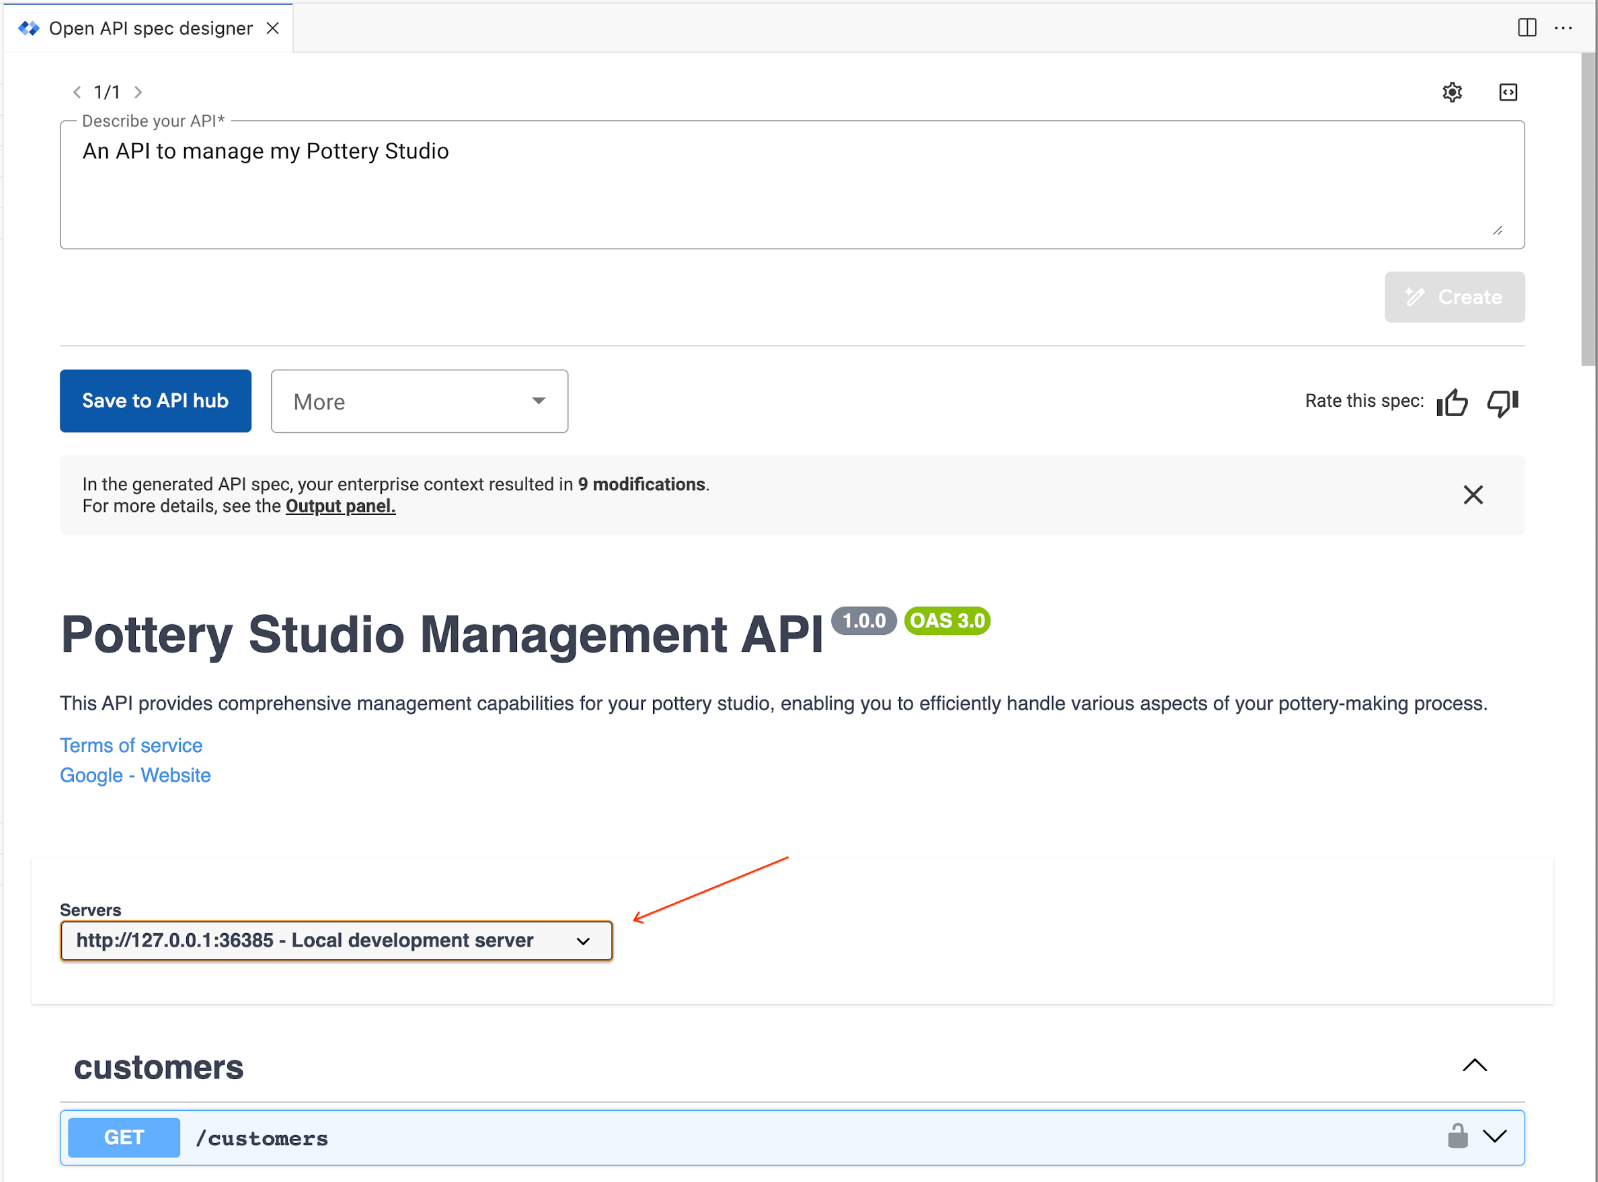
Task: Expand the GET /customers operation chevron
Action: click(1495, 1136)
